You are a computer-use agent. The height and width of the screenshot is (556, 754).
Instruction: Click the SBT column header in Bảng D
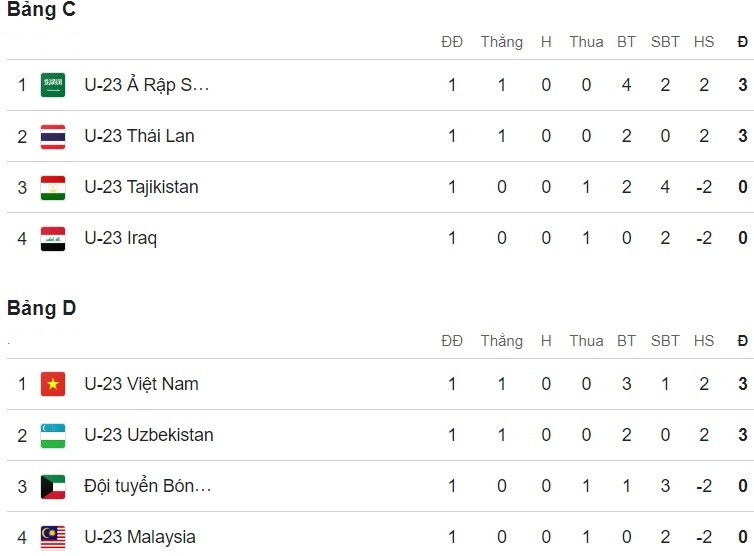point(665,341)
